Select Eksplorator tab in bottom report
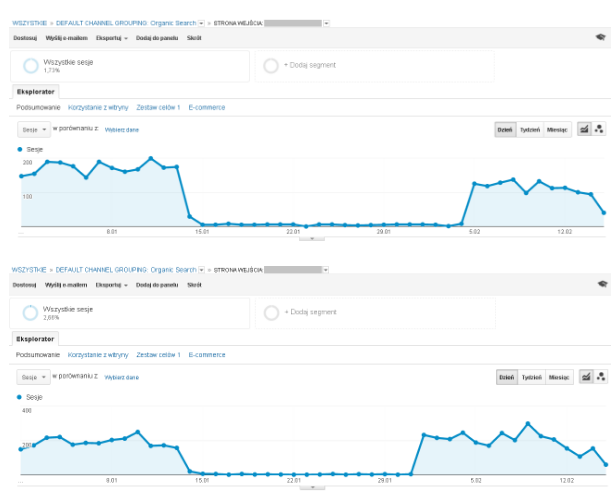The height and width of the screenshot is (493, 616). (x=35, y=339)
